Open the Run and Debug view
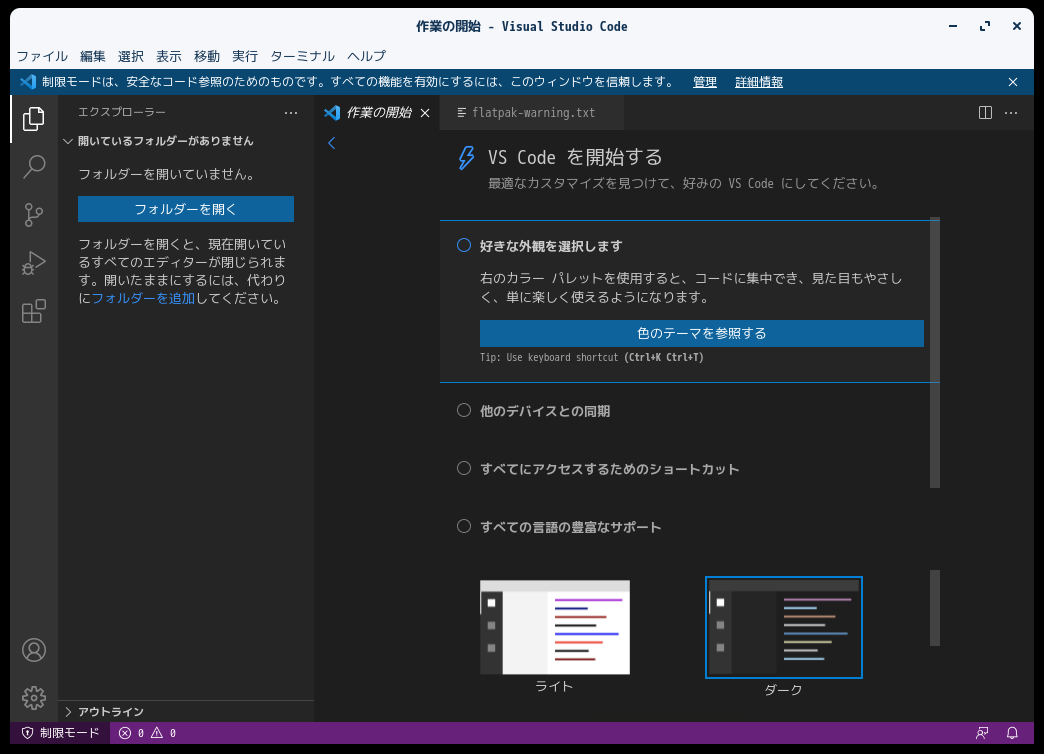The width and height of the screenshot is (1044, 754). coord(33,263)
